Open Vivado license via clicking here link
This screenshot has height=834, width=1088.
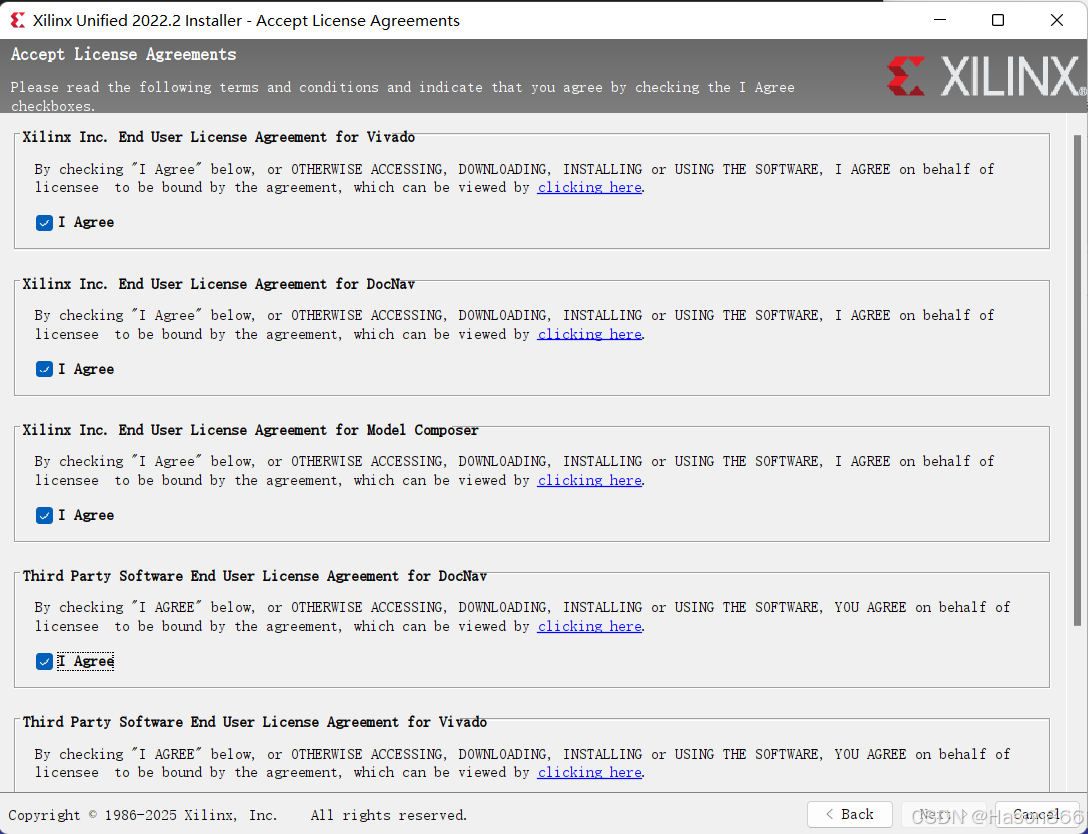589,187
